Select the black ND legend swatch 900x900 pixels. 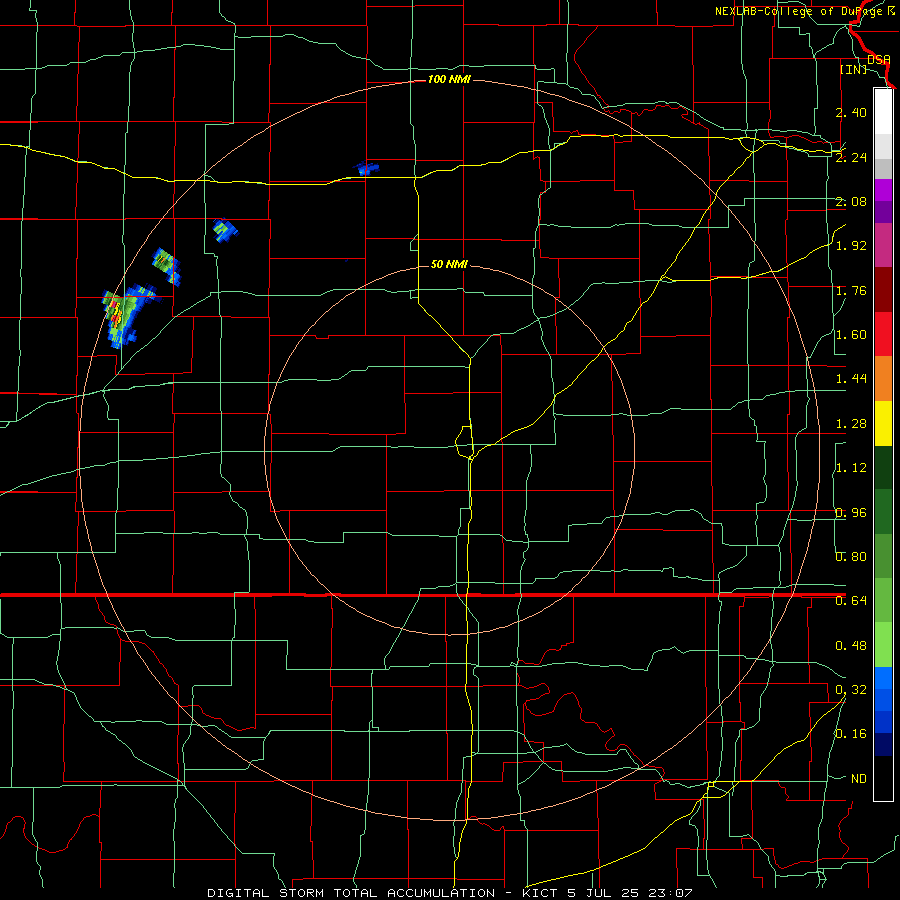(883, 778)
